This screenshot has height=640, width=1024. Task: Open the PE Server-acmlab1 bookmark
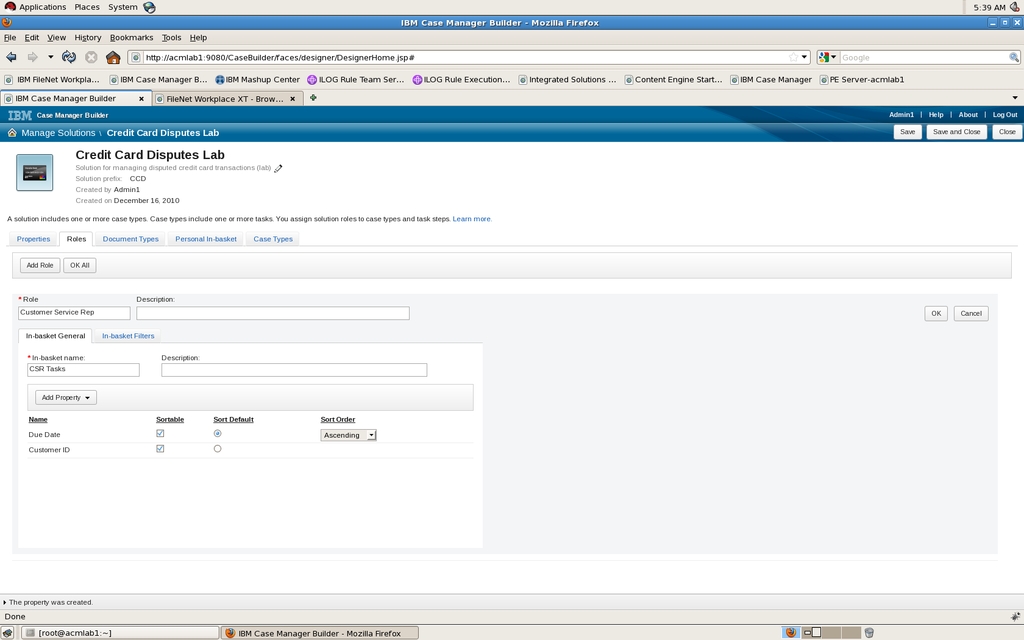point(862,80)
